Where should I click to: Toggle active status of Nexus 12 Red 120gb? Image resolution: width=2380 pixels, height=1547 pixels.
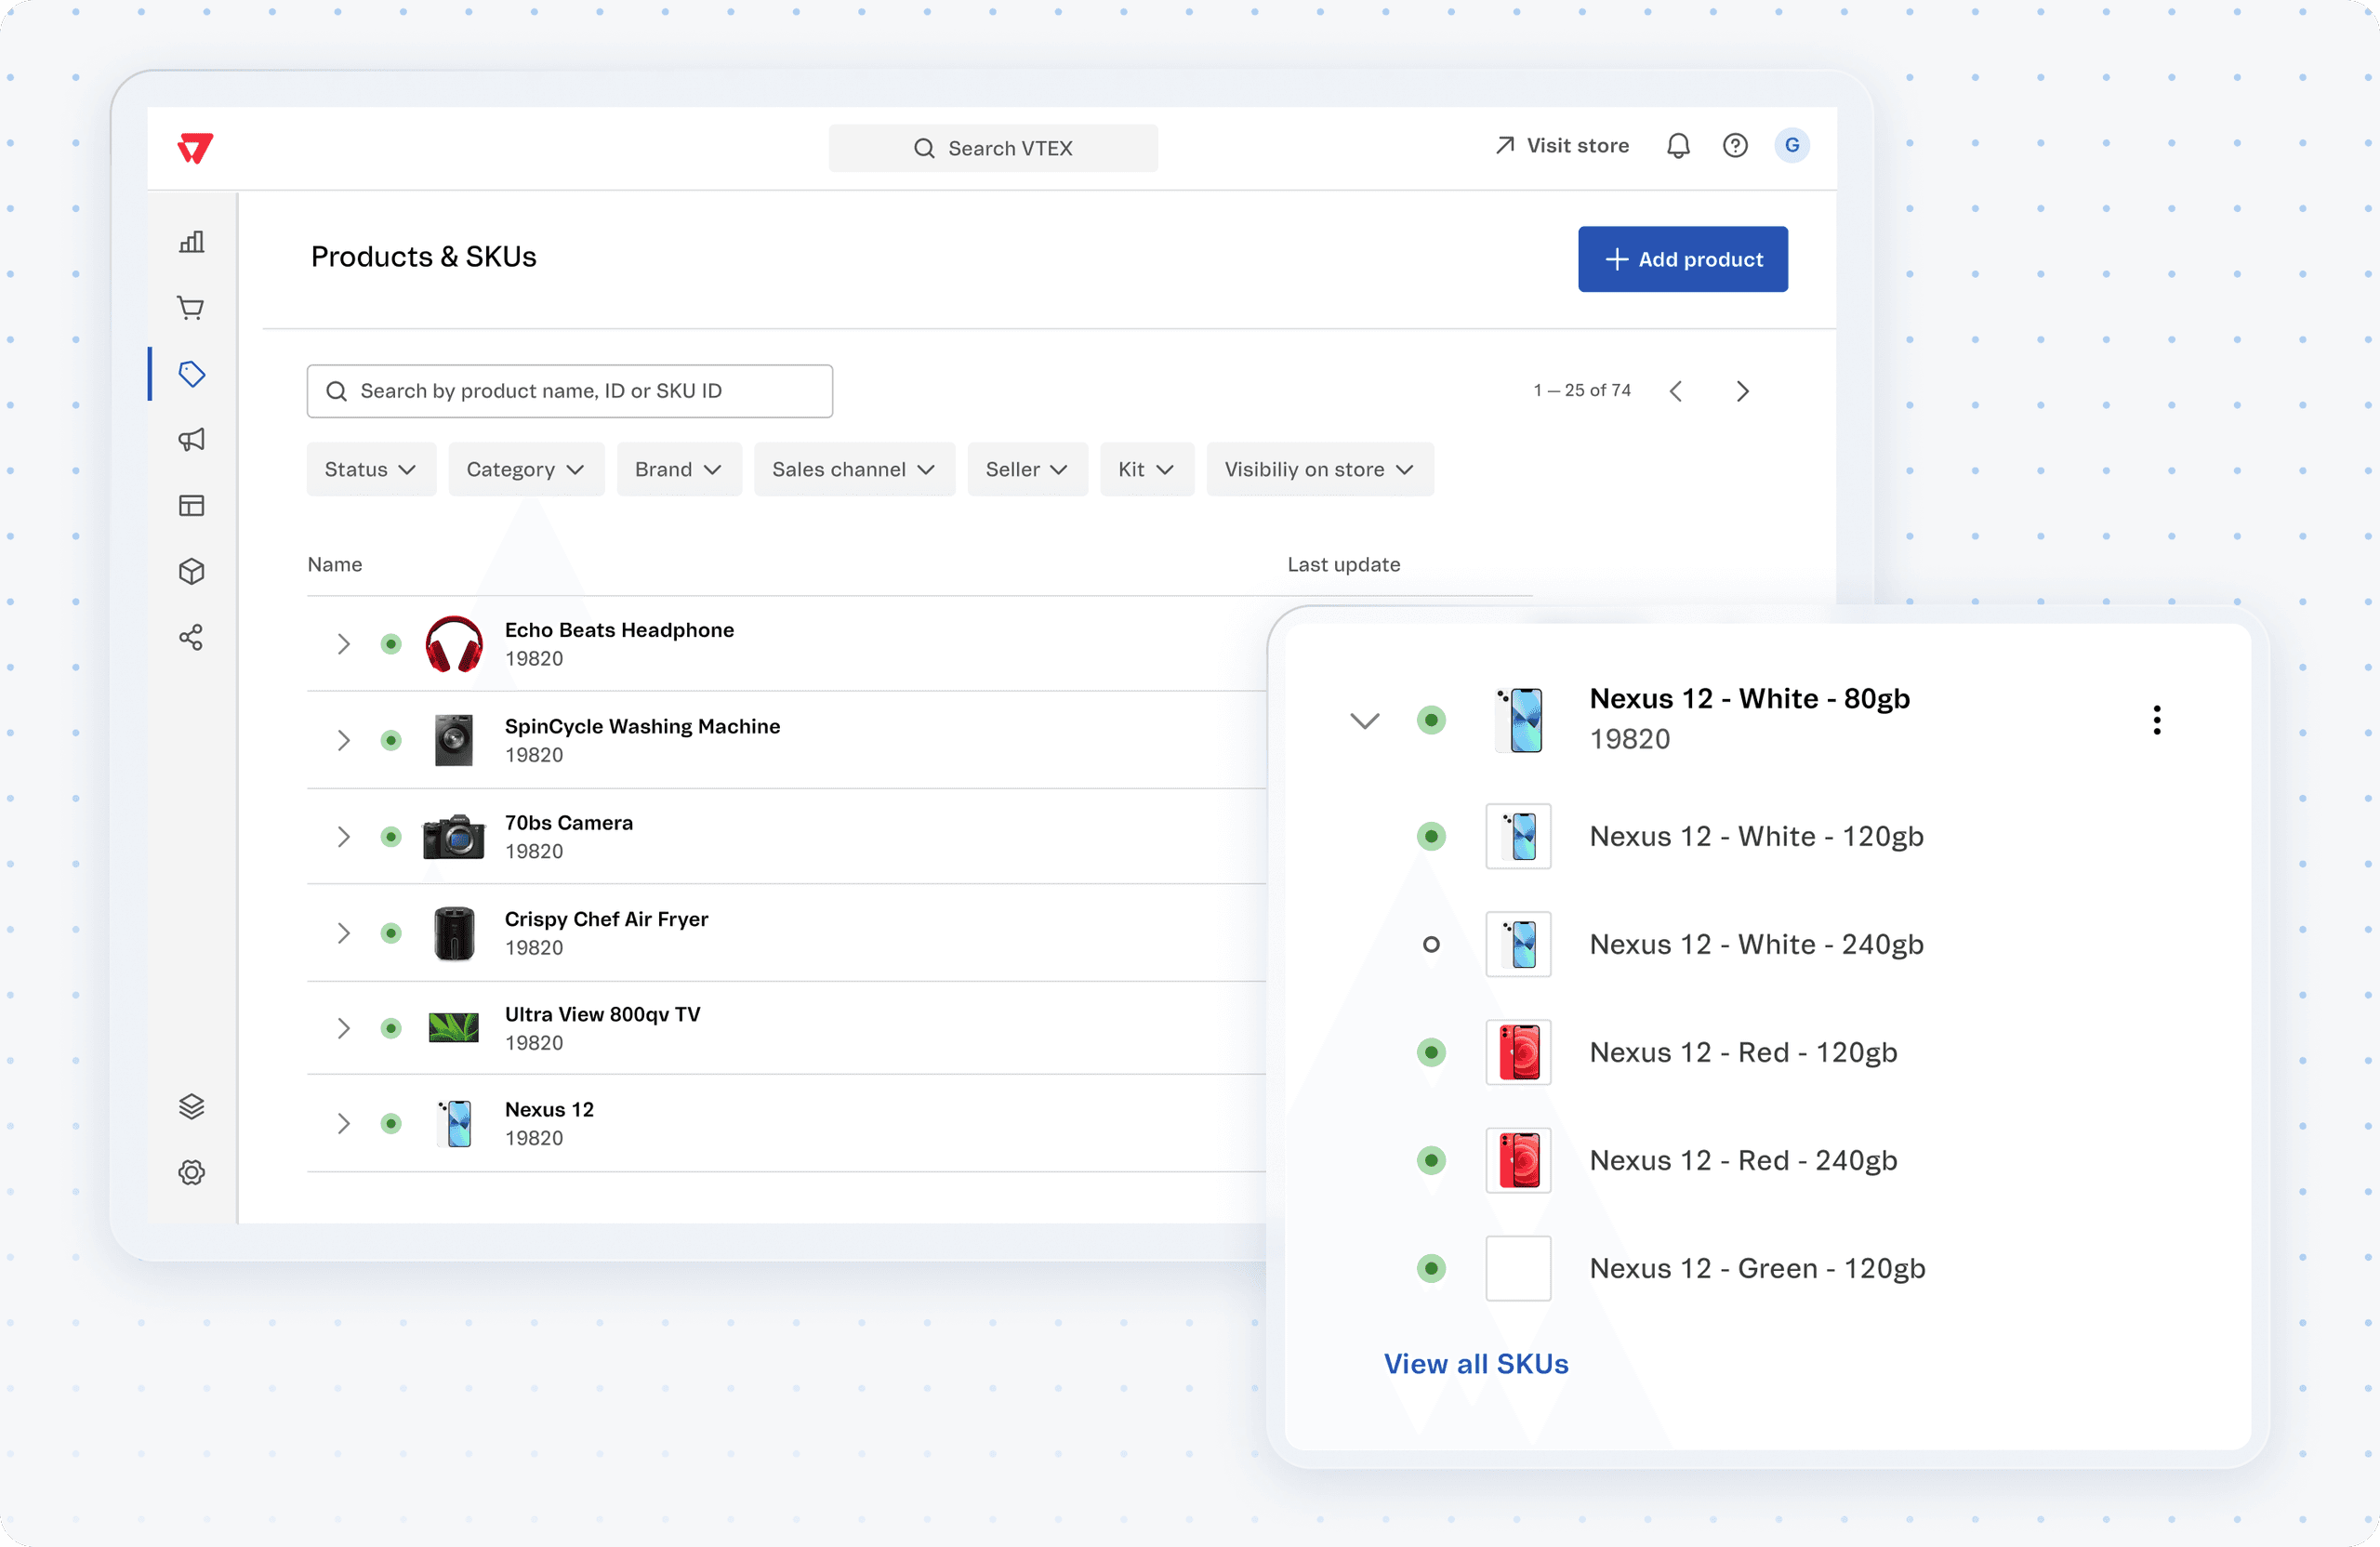point(1431,1052)
